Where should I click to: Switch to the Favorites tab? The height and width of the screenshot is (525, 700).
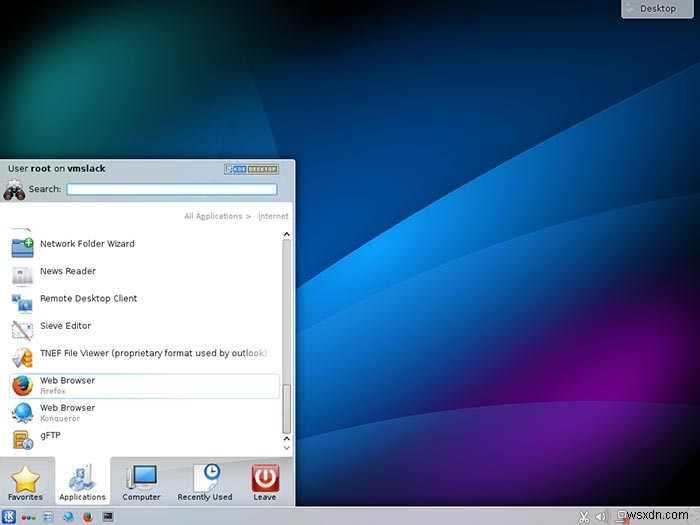click(25, 482)
